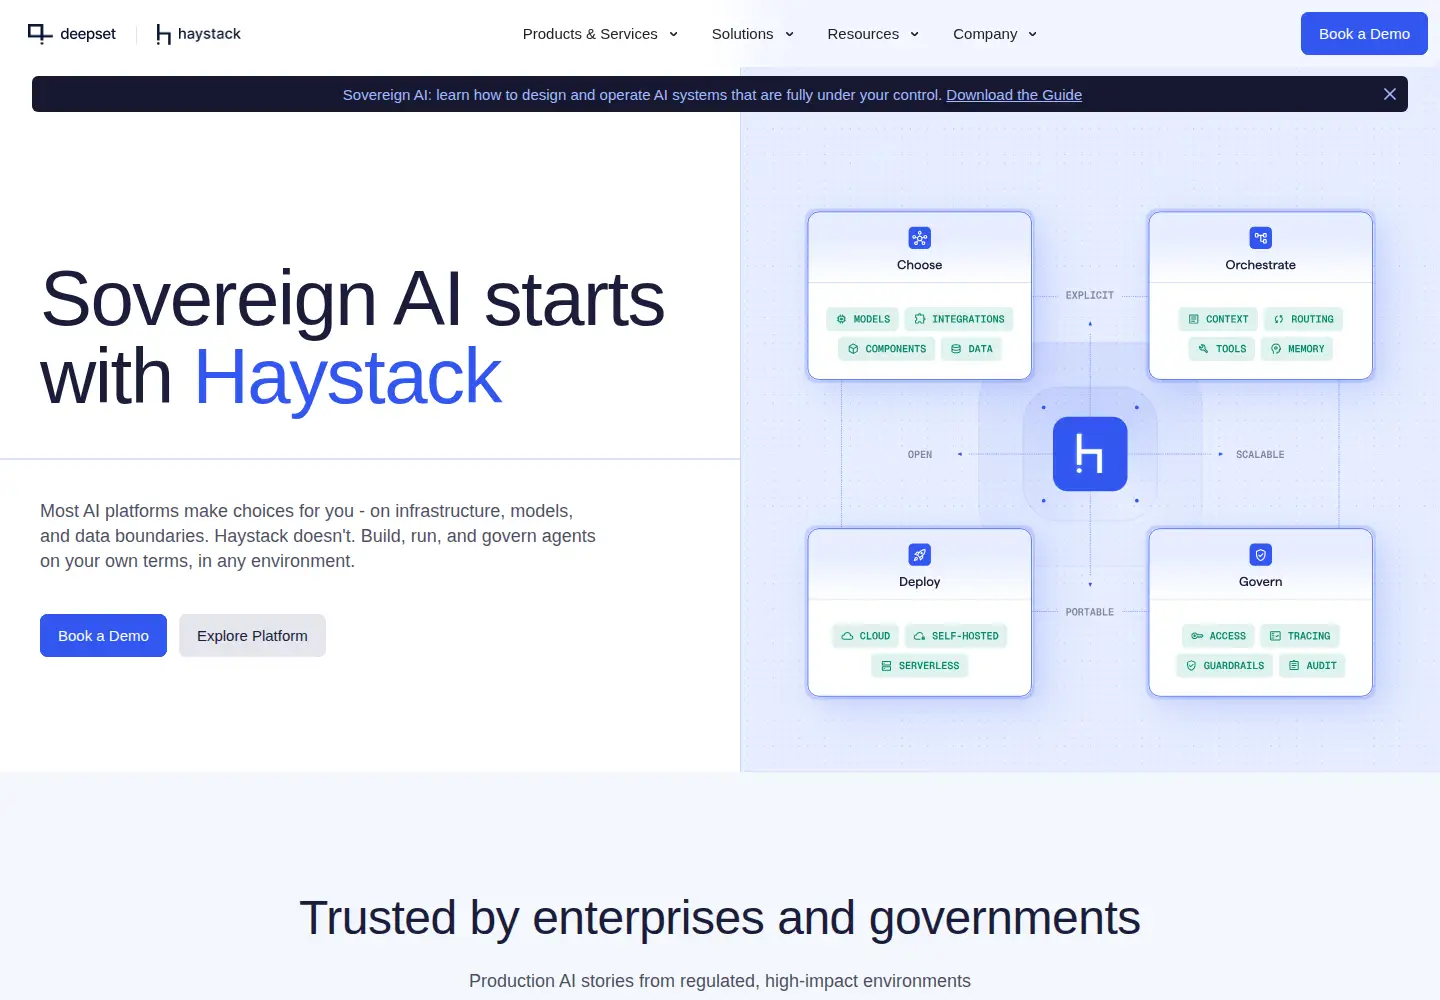Click the TOOLS tag
1440x1000 pixels.
[1222, 349]
